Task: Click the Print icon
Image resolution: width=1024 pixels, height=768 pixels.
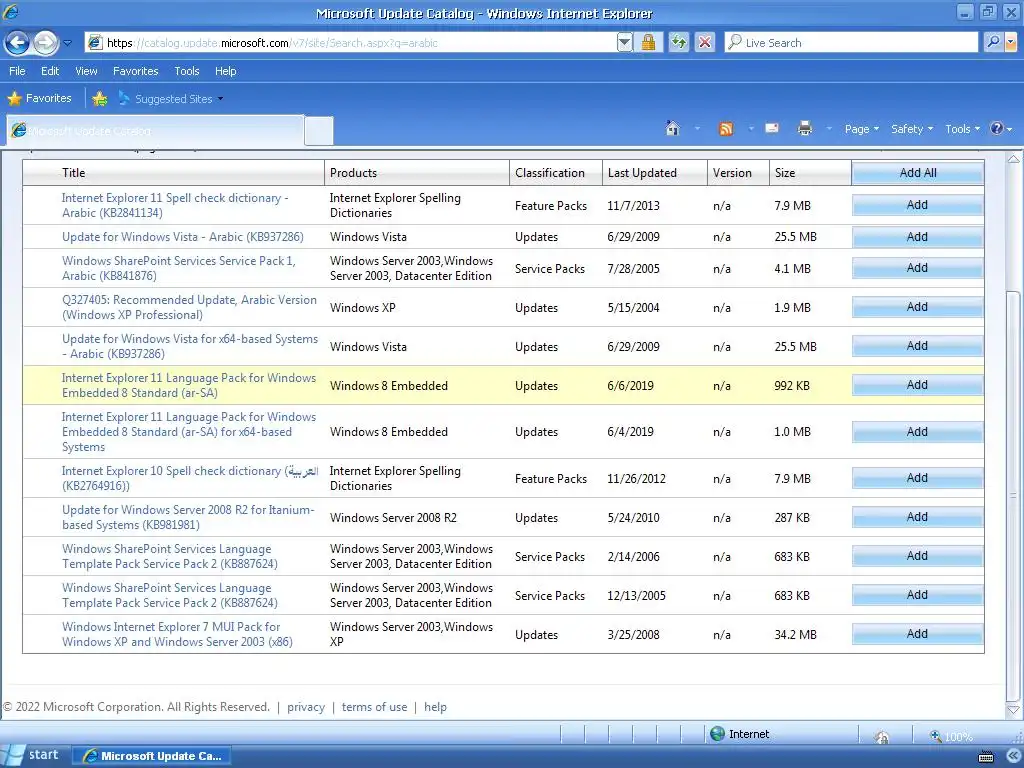Action: 805,129
